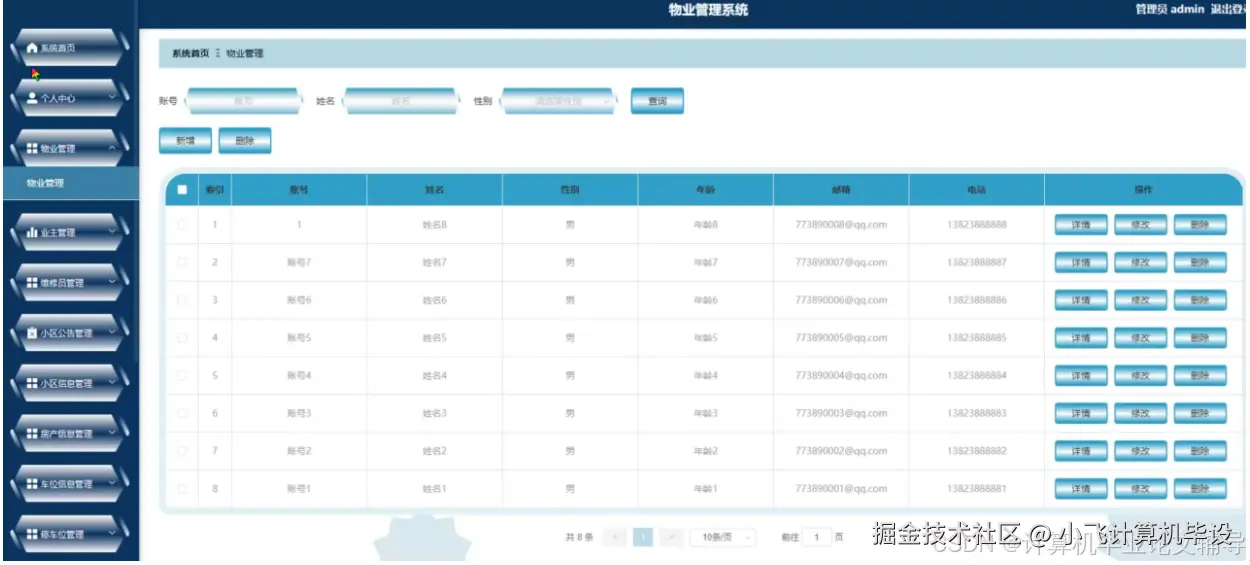This screenshot has width=1250, height=565.
Task: Click the home icon beside 系统首页
Action: [x=32, y=48]
